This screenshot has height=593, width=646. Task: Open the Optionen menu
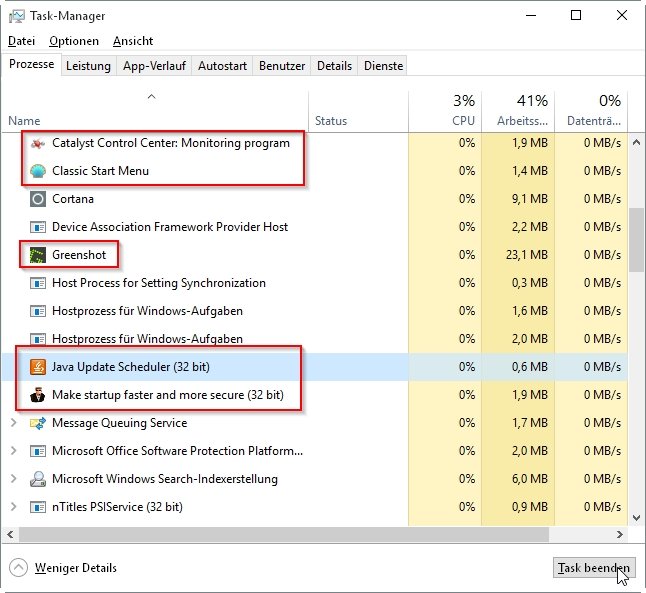74,41
